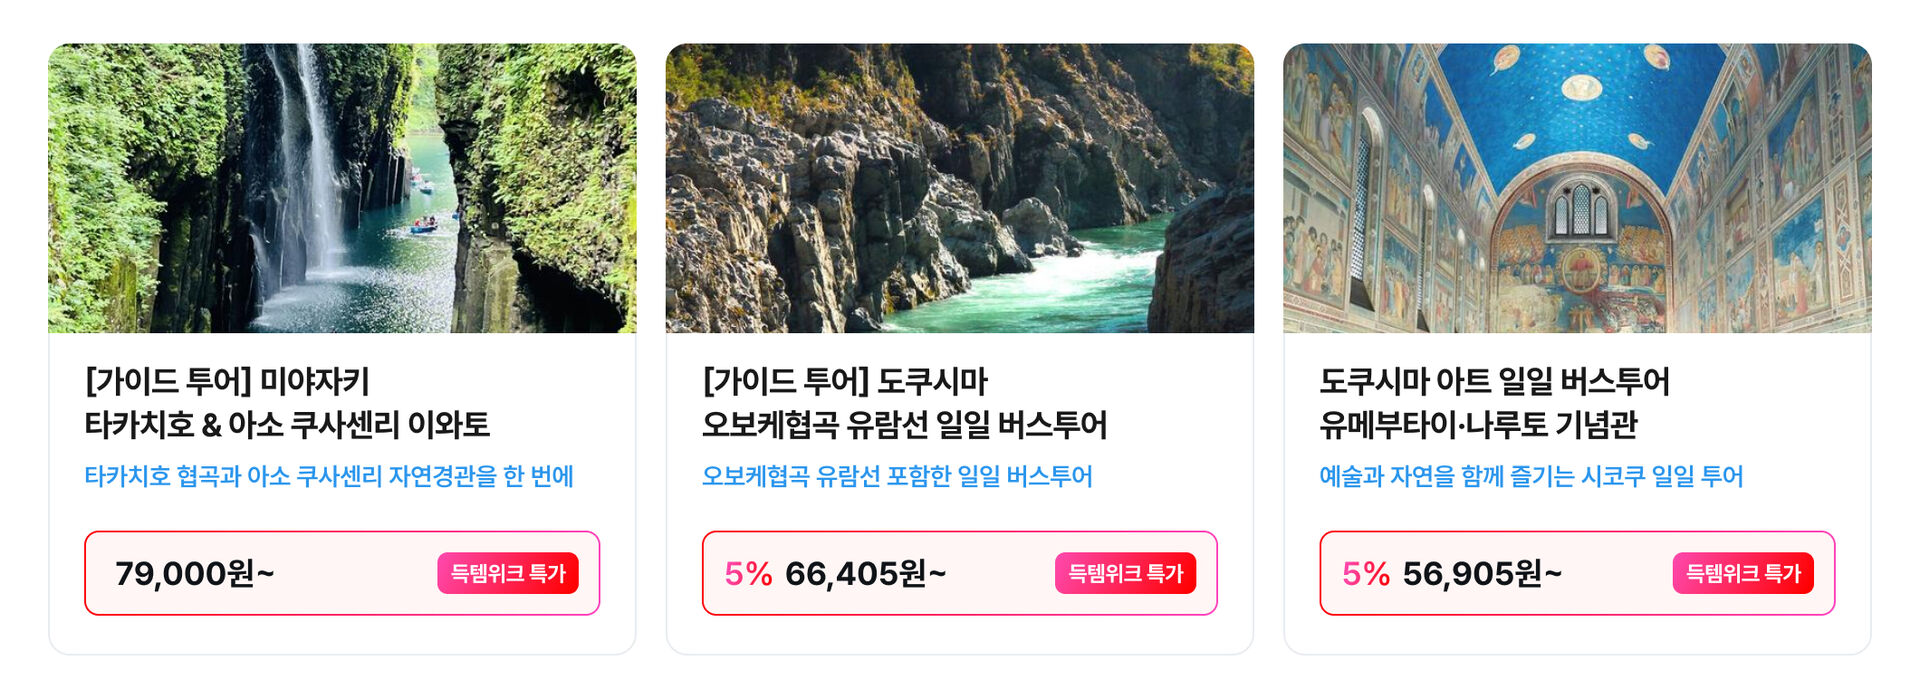The height and width of the screenshot is (699, 1920).
Task: Select the 66,405원~ price
Action: (x=866, y=574)
